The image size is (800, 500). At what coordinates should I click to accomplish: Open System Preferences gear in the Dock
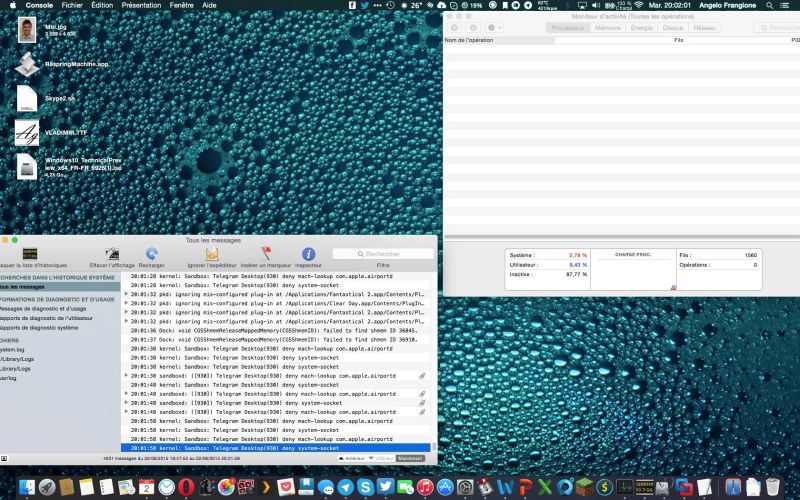[465, 487]
